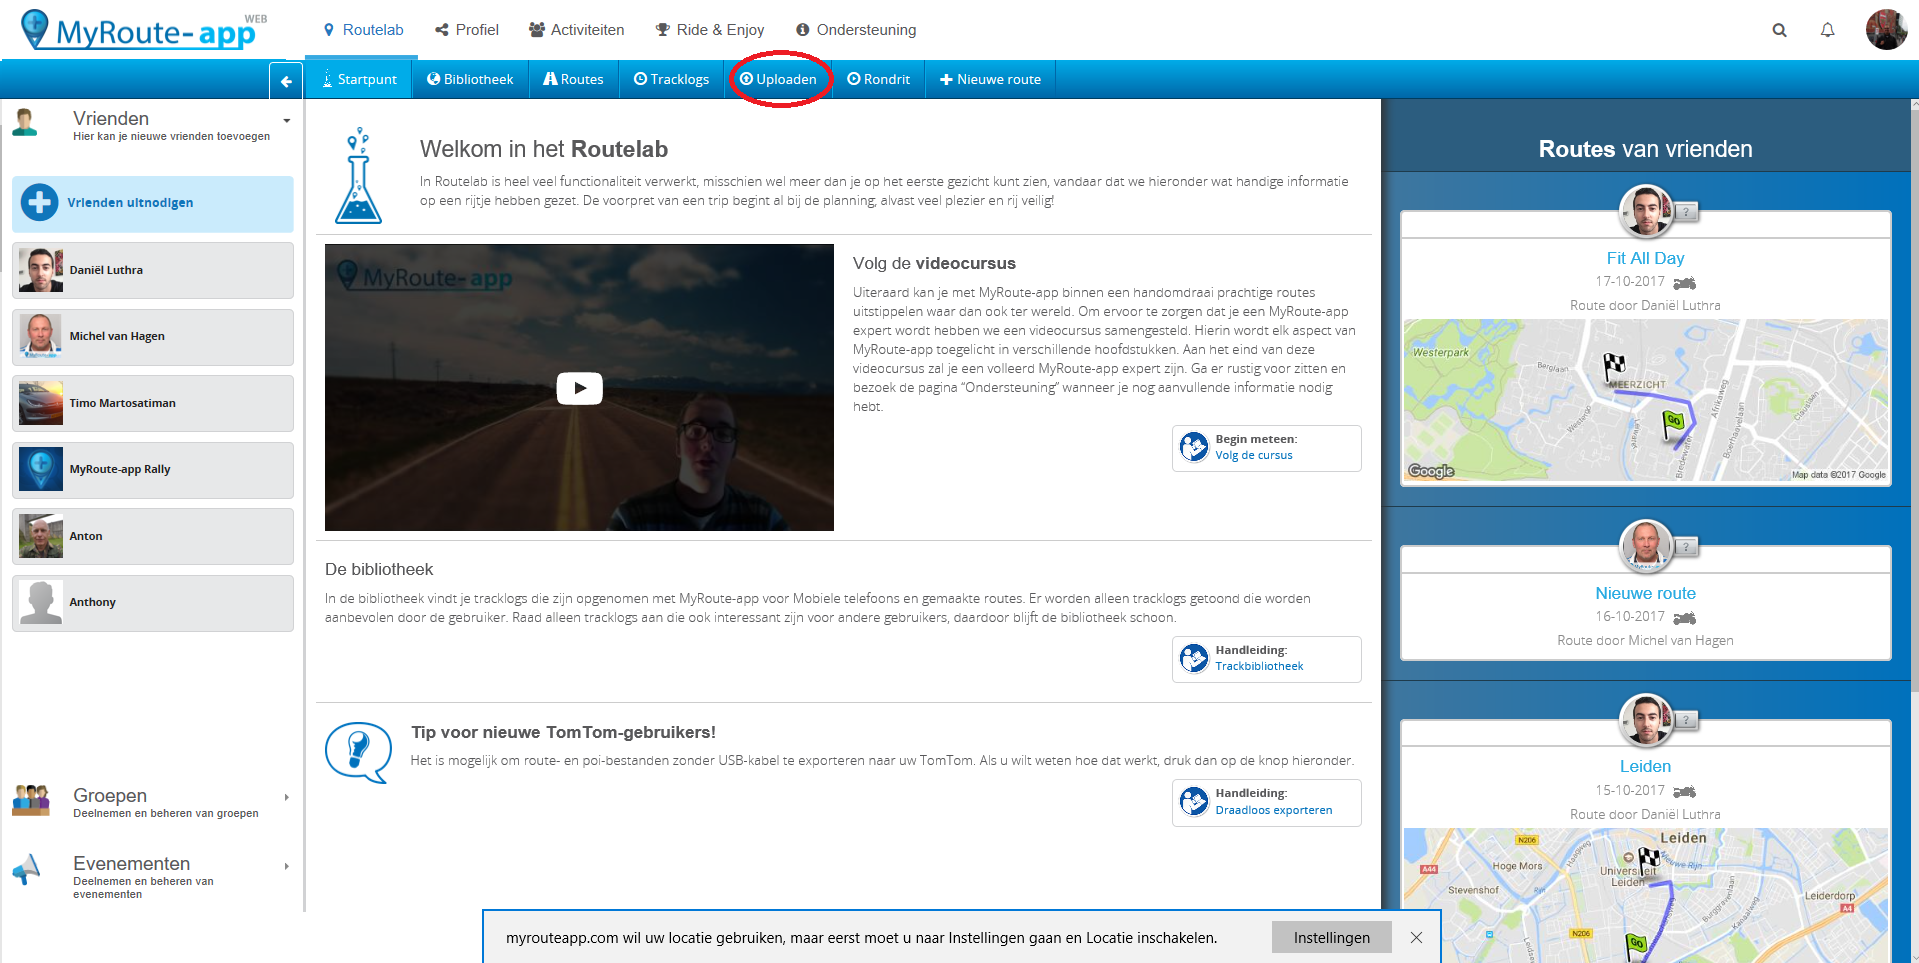1919x963 pixels.
Task: Click the Routelab flask icon
Action: pos(358,175)
